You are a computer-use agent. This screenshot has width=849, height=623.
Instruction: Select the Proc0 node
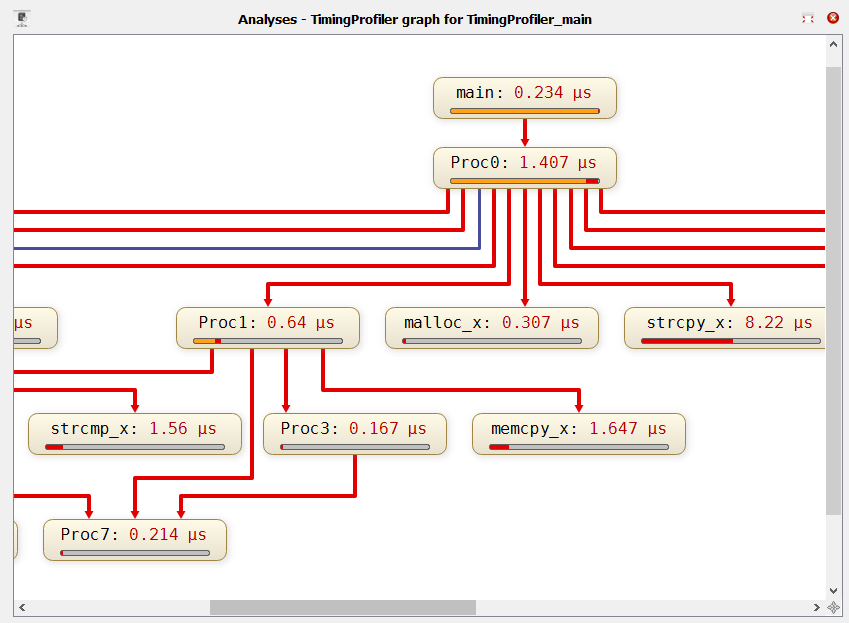(525, 167)
